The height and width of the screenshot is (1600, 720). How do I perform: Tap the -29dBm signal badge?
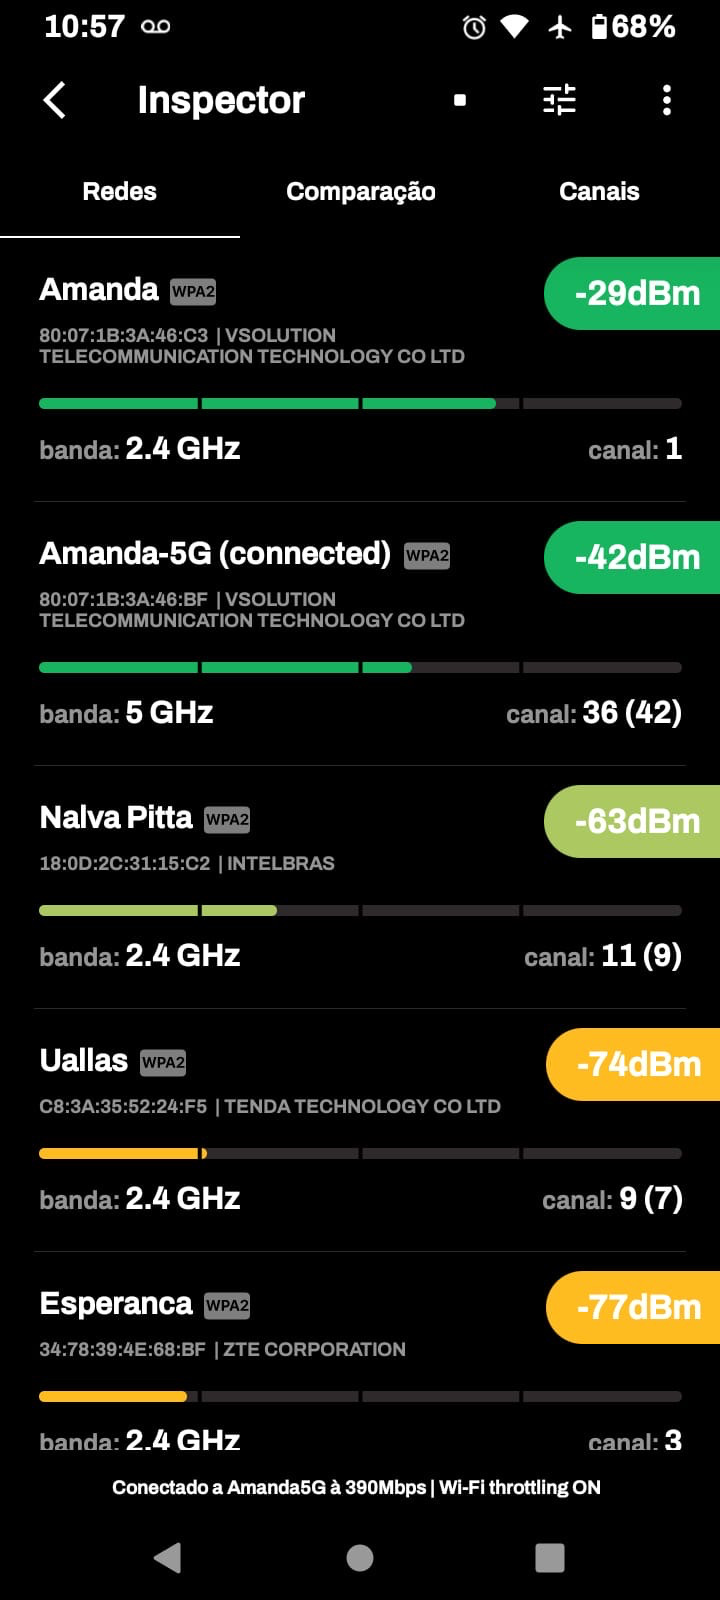(x=636, y=294)
